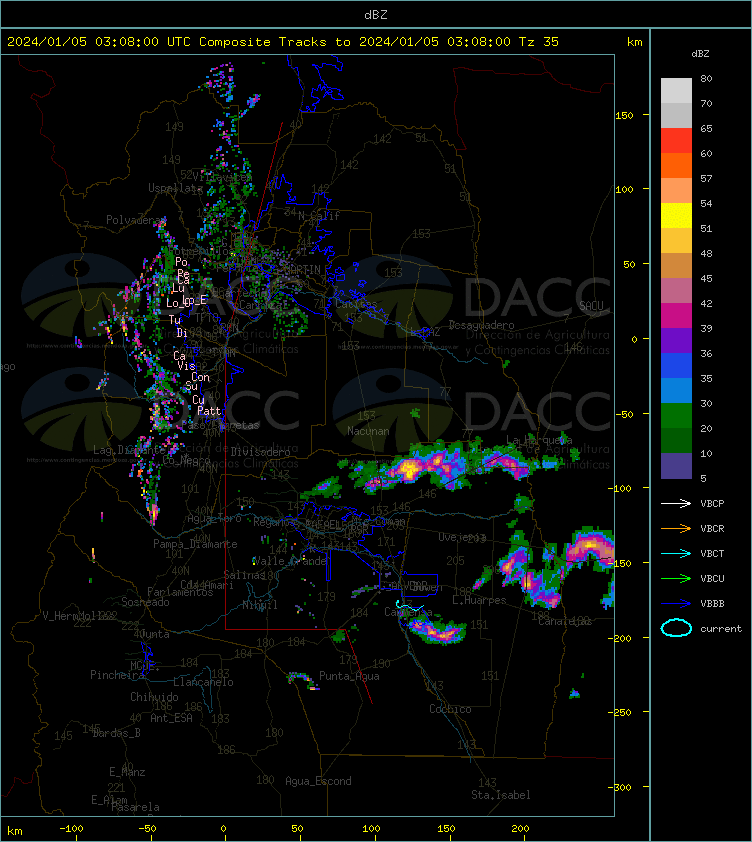Click the 'Tz 35' threshold text in header
This screenshot has width=752, height=842.
click(x=539, y=42)
